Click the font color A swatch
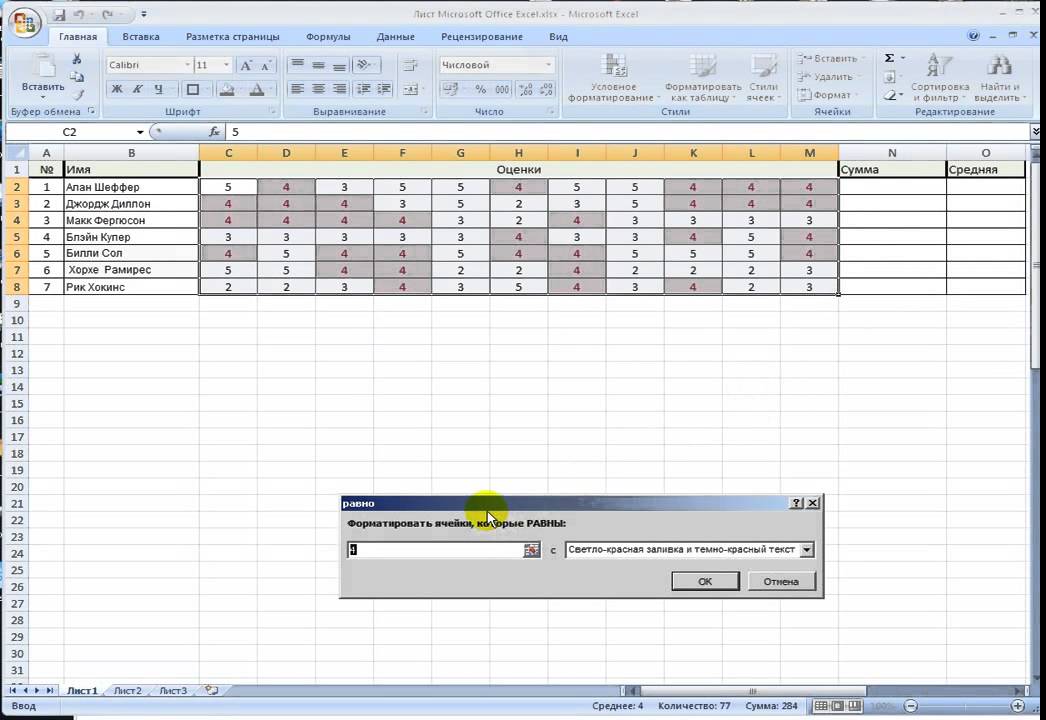The height and width of the screenshot is (720, 1046). point(257,89)
